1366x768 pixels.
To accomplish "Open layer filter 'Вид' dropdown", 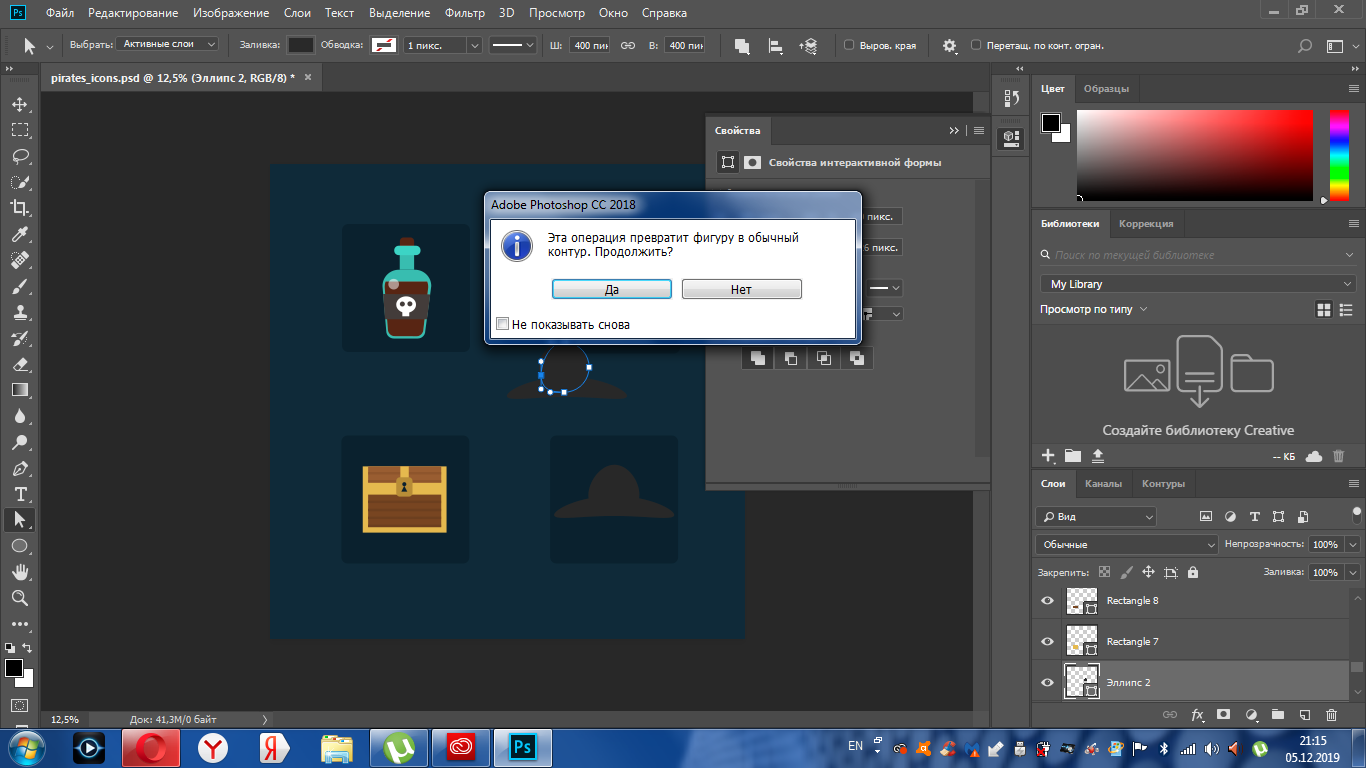I will point(1096,517).
